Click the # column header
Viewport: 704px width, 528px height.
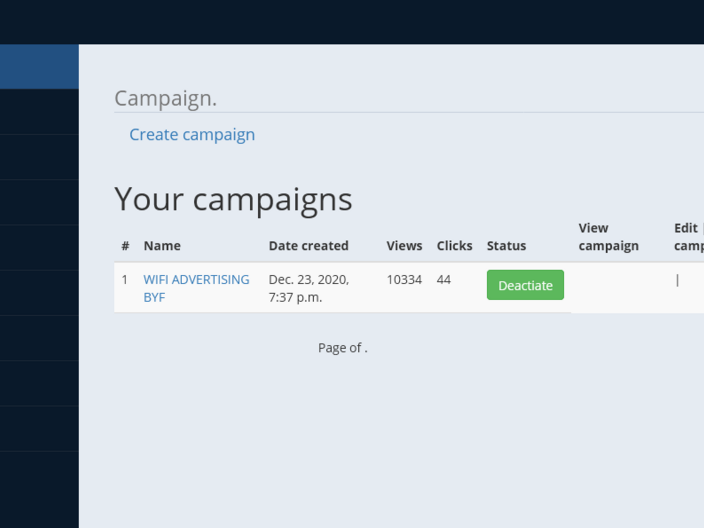[125, 246]
